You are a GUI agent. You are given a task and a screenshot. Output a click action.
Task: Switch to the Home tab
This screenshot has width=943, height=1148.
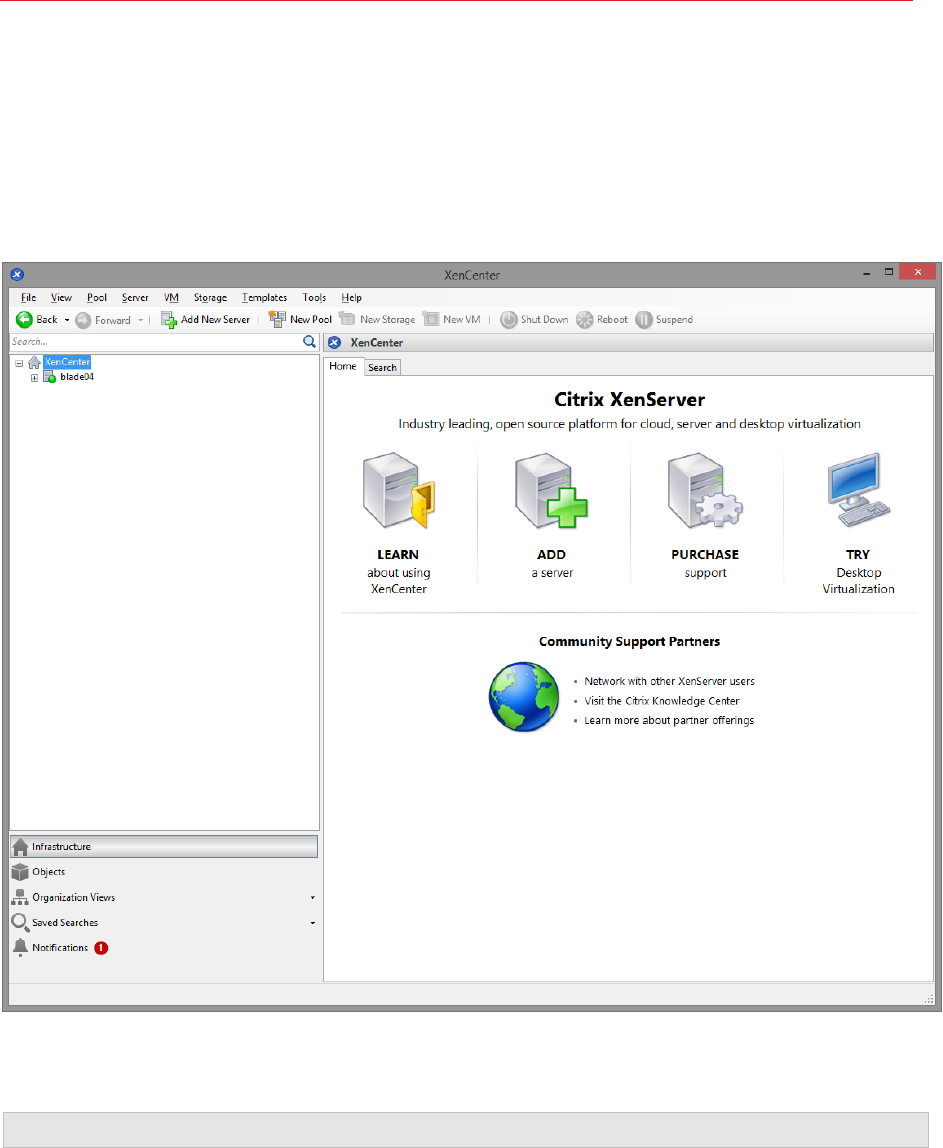(343, 366)
